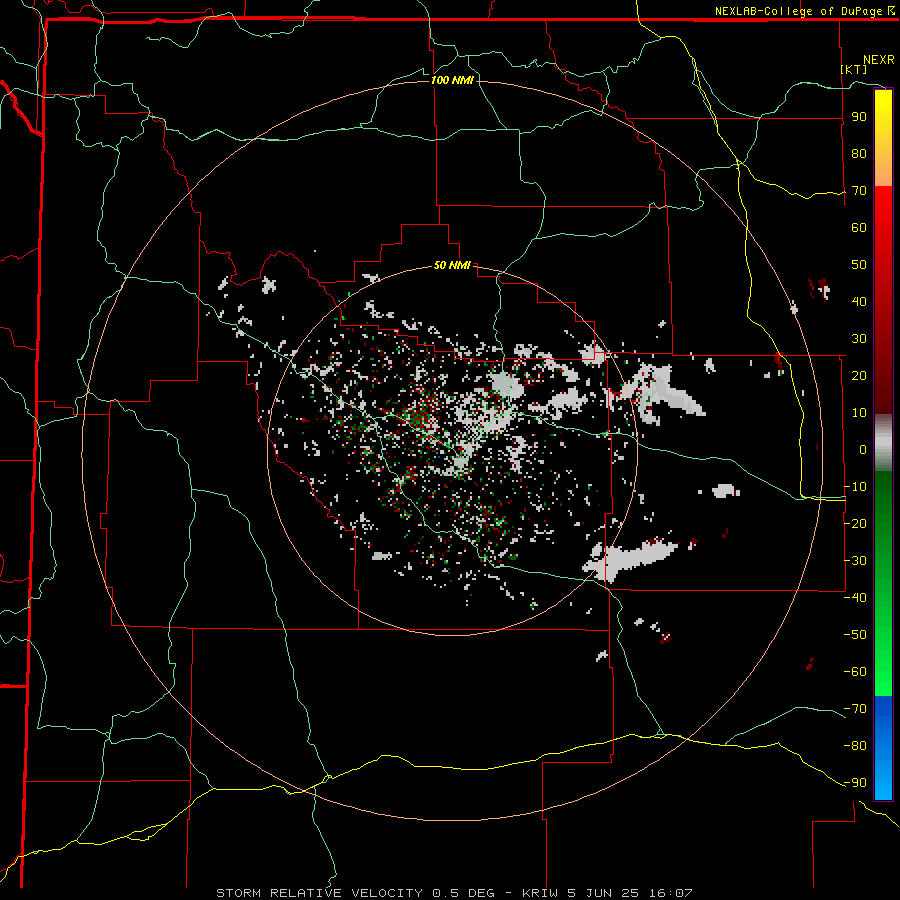Click the 10 value on velocity scale
This screenshot has height=900, width=900.
859,413
